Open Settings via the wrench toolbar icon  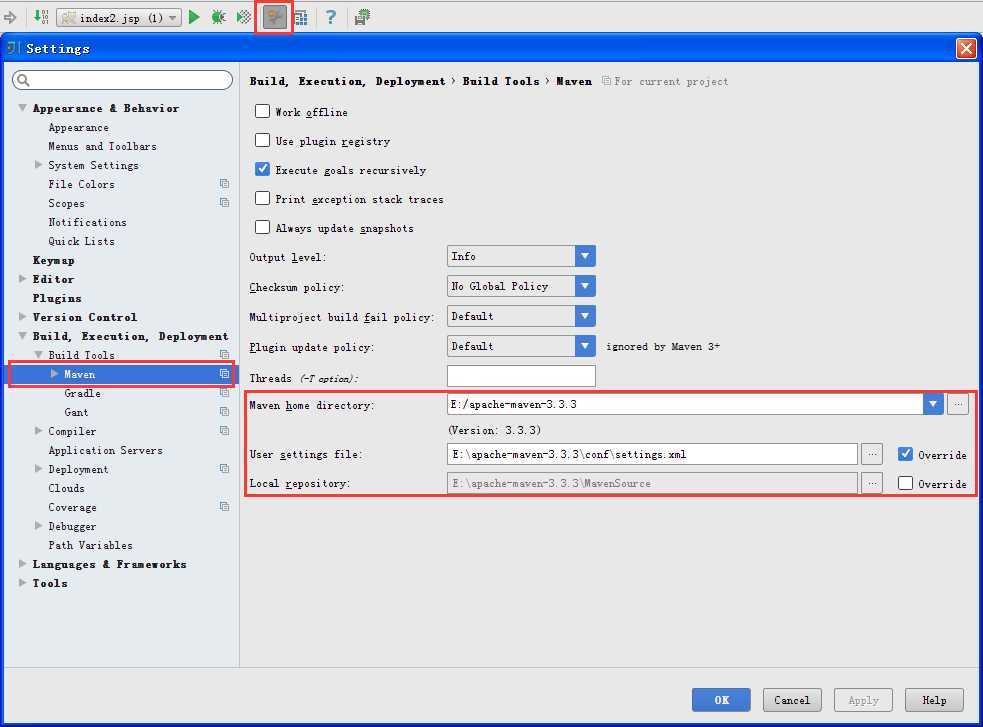click(274, 17)
